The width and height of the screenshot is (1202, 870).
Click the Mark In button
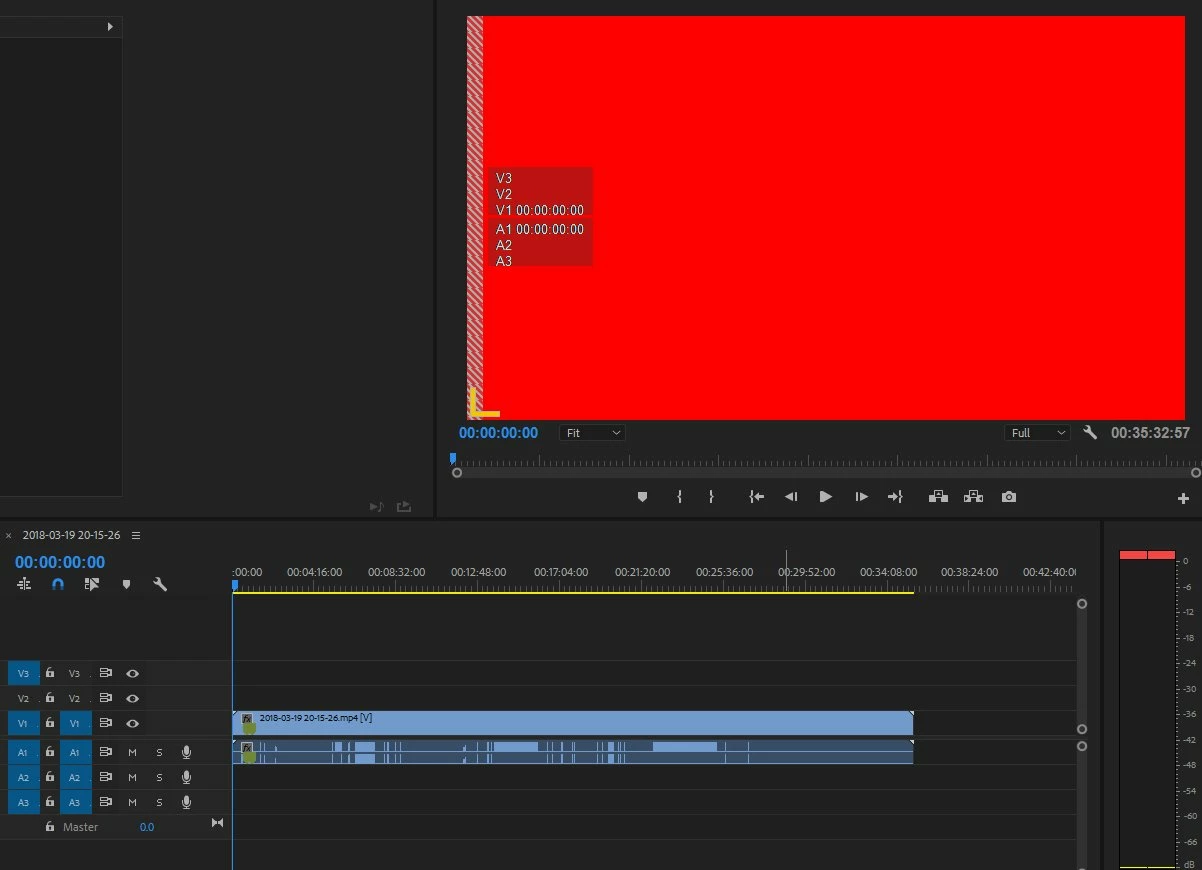pyautogui.click(x=679, y=497)
